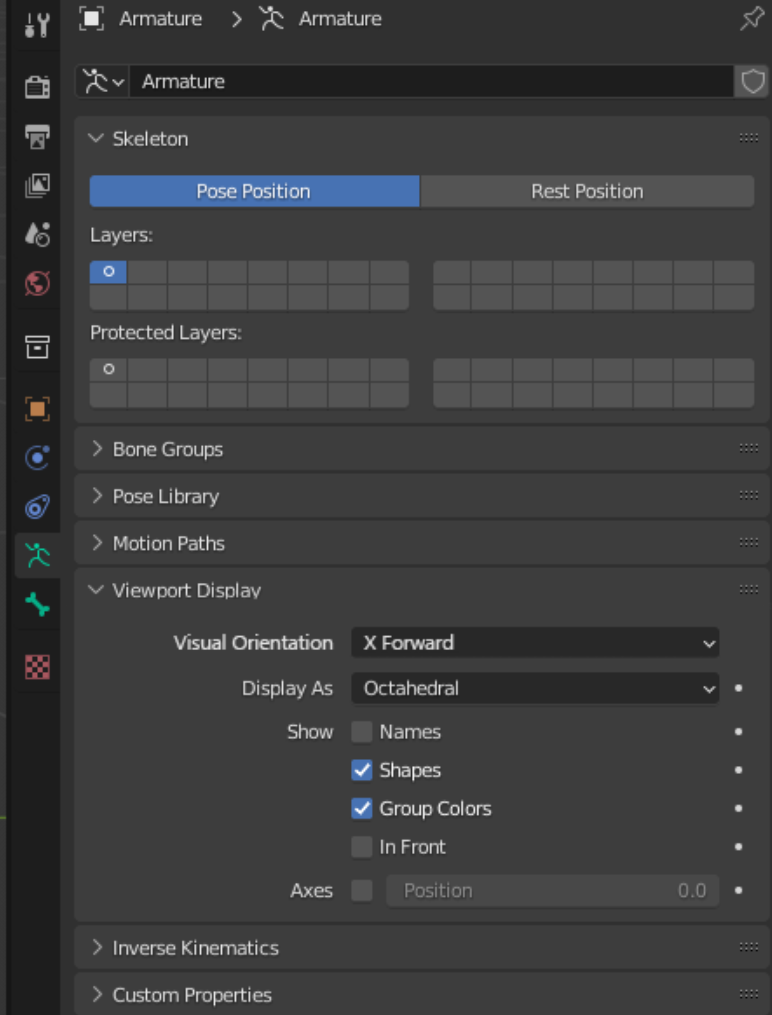
Task: Toggle the first protected layer
Action: coord(108,370)
